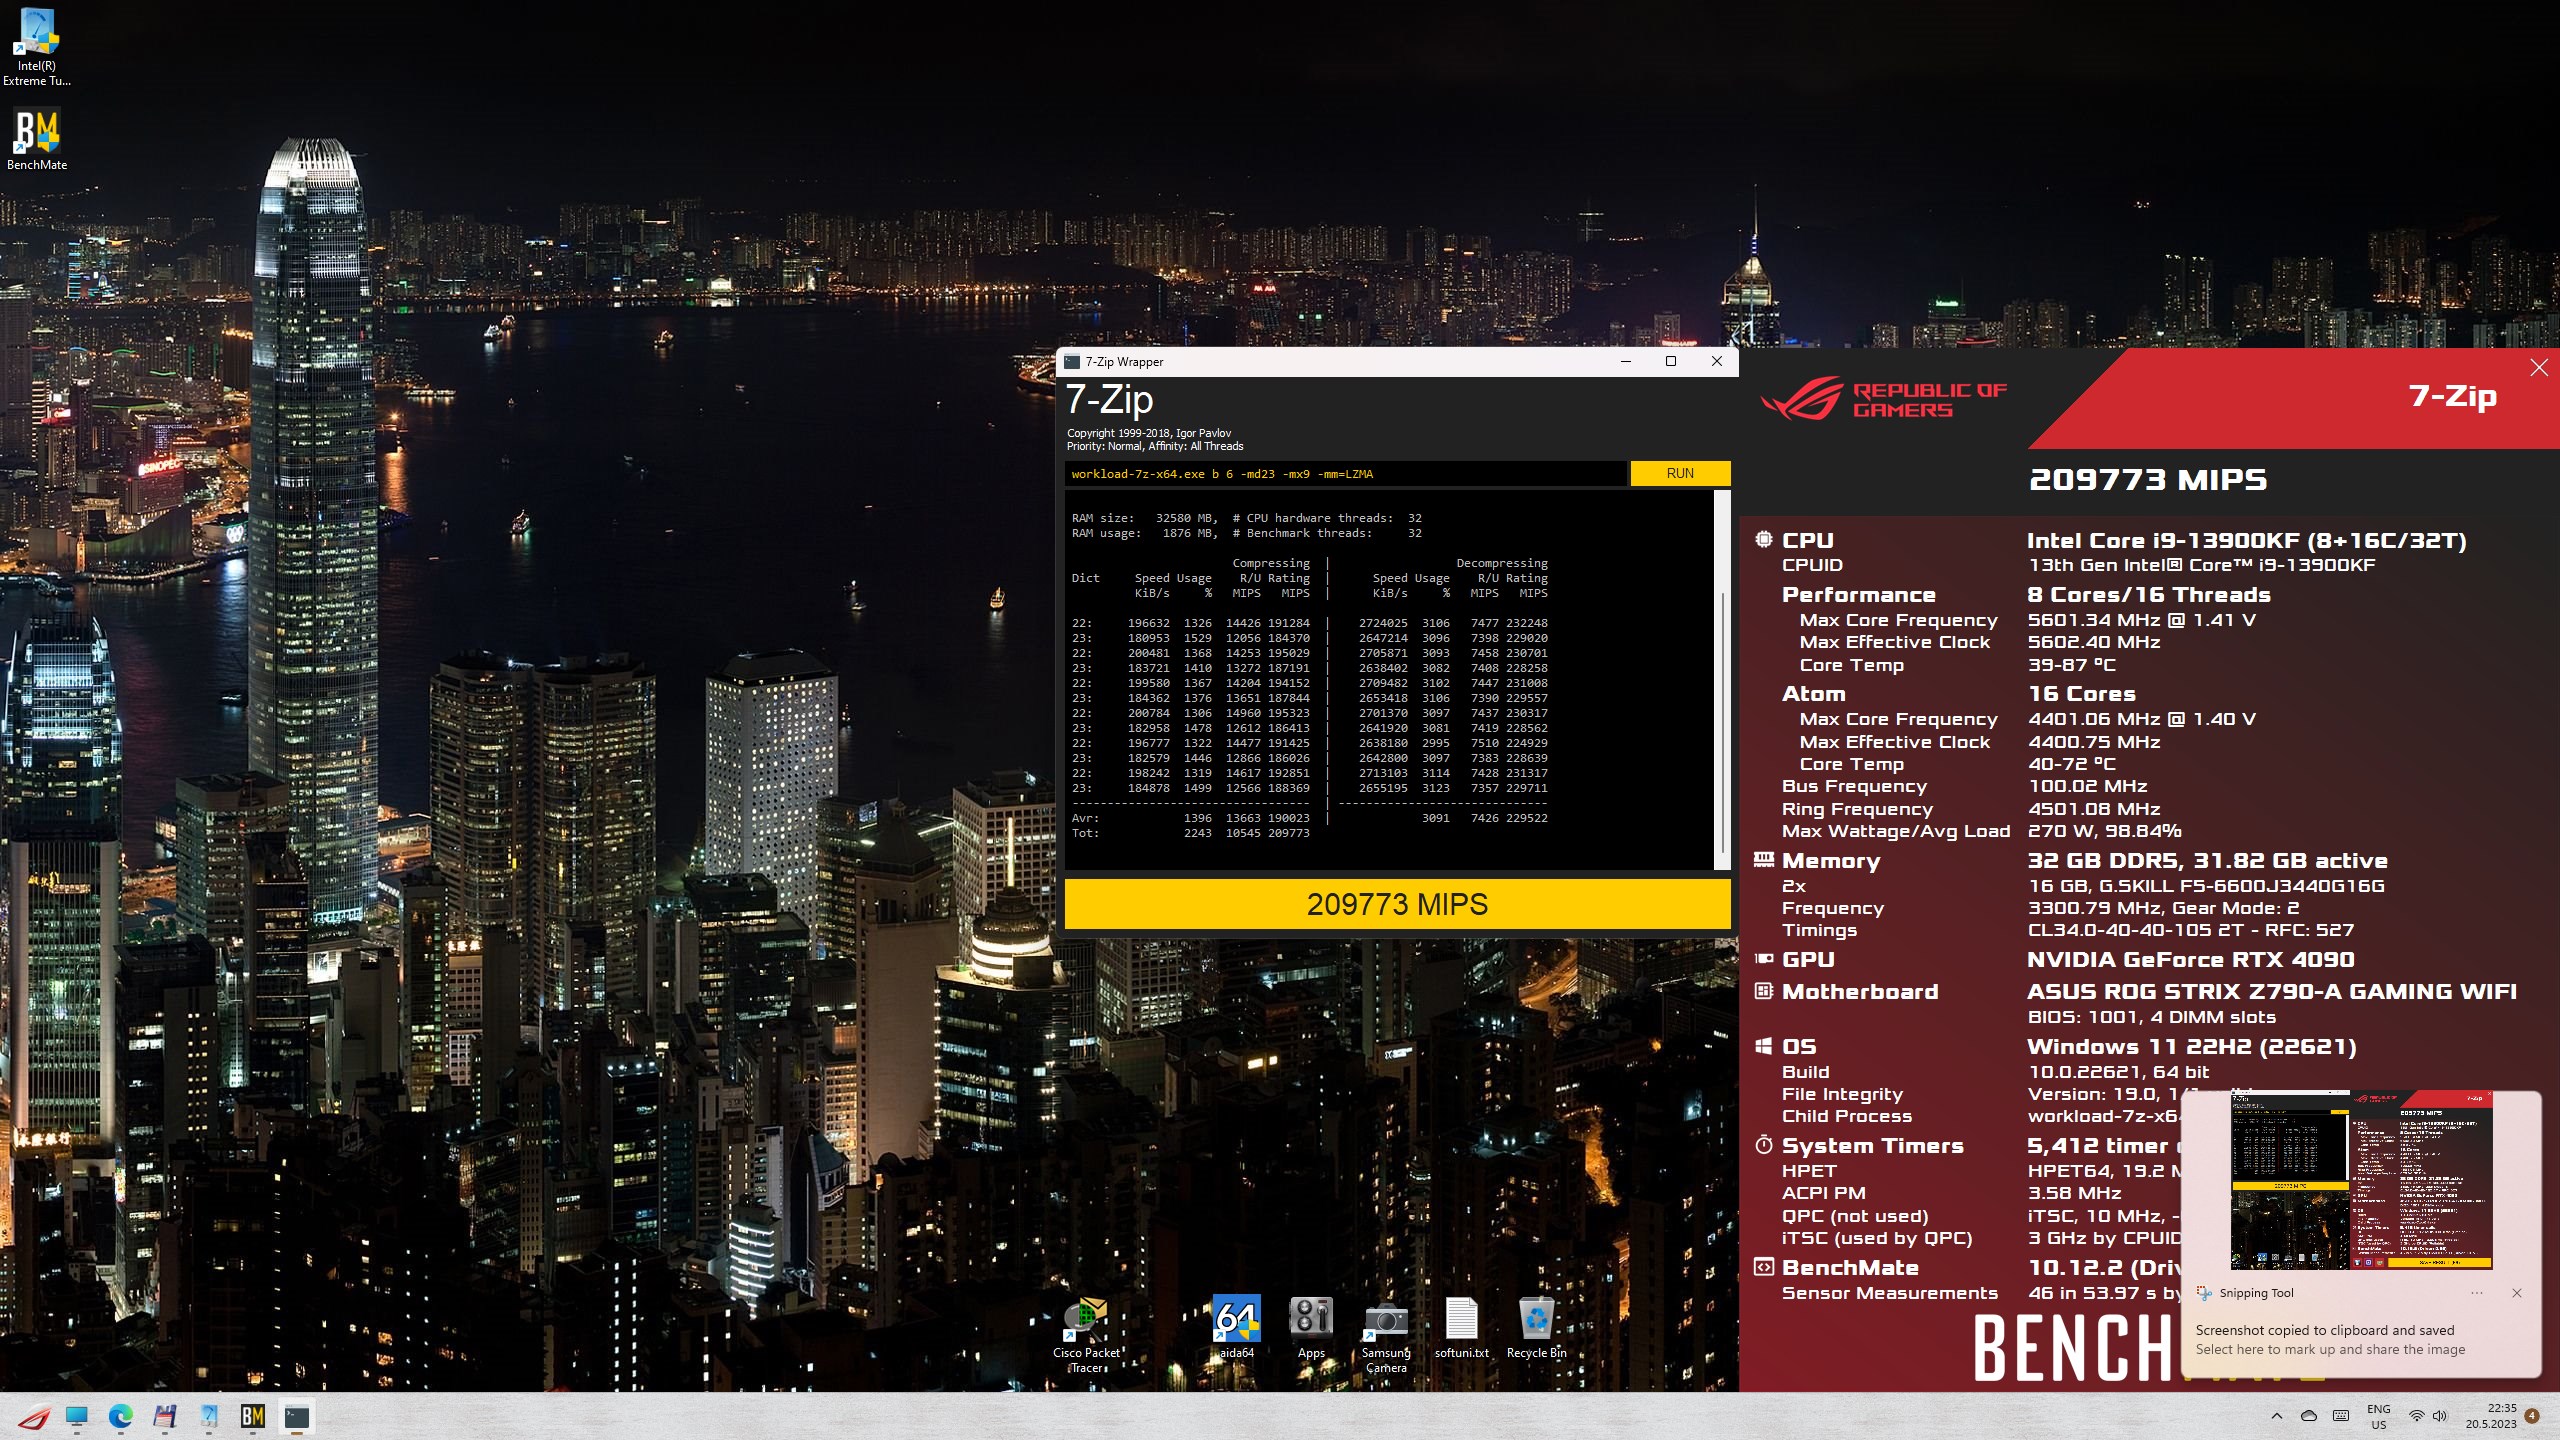The width and height of the screenshot is (2560, 1440).
Task: Click the 7-Zip Wrapper title bar icon
Action: (x=1072, y=362)
